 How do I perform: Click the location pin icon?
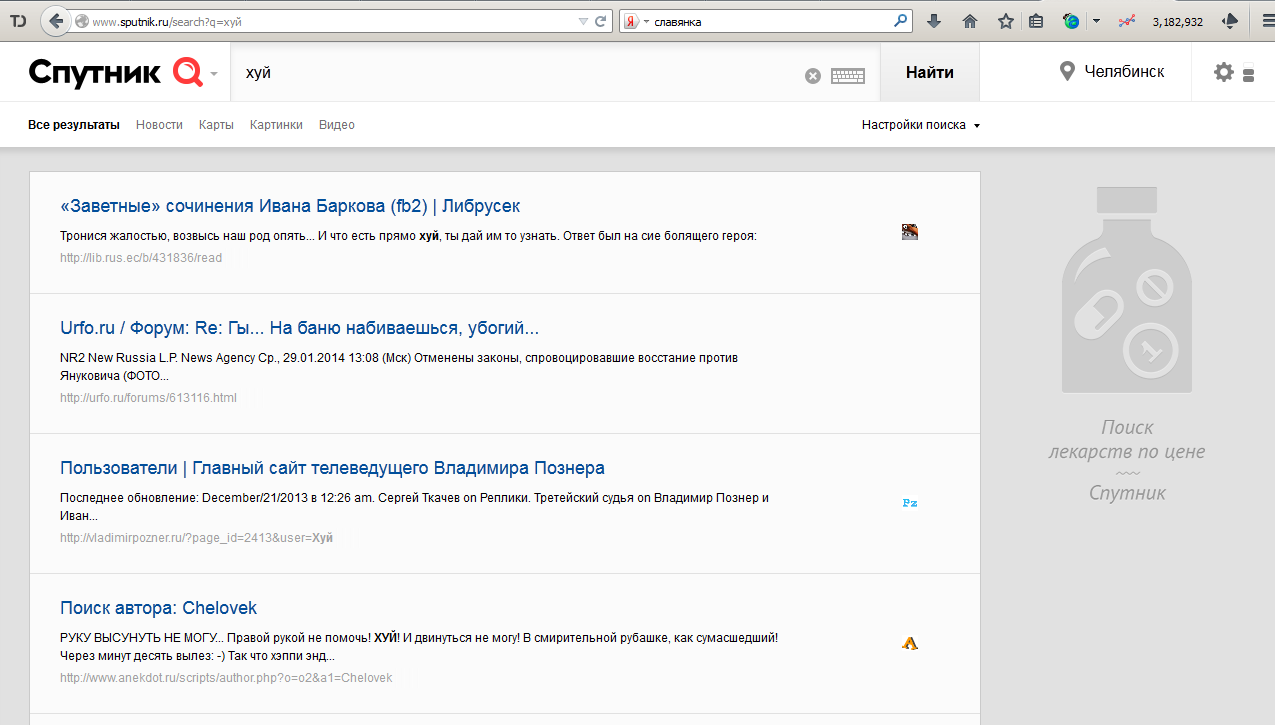pyautogui.click(x=1067, y=72)
